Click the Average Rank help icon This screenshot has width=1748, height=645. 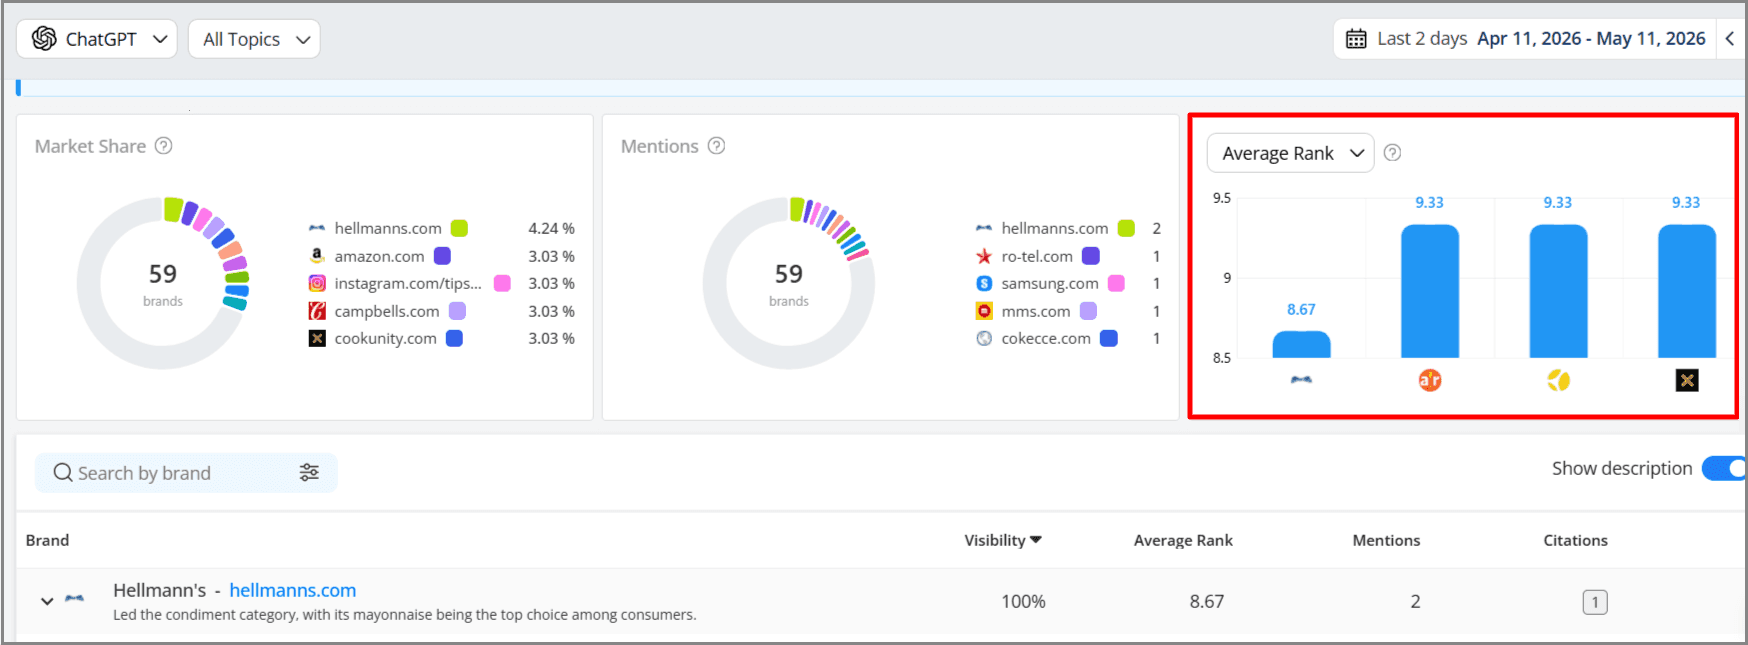(x=1392, y=153)
